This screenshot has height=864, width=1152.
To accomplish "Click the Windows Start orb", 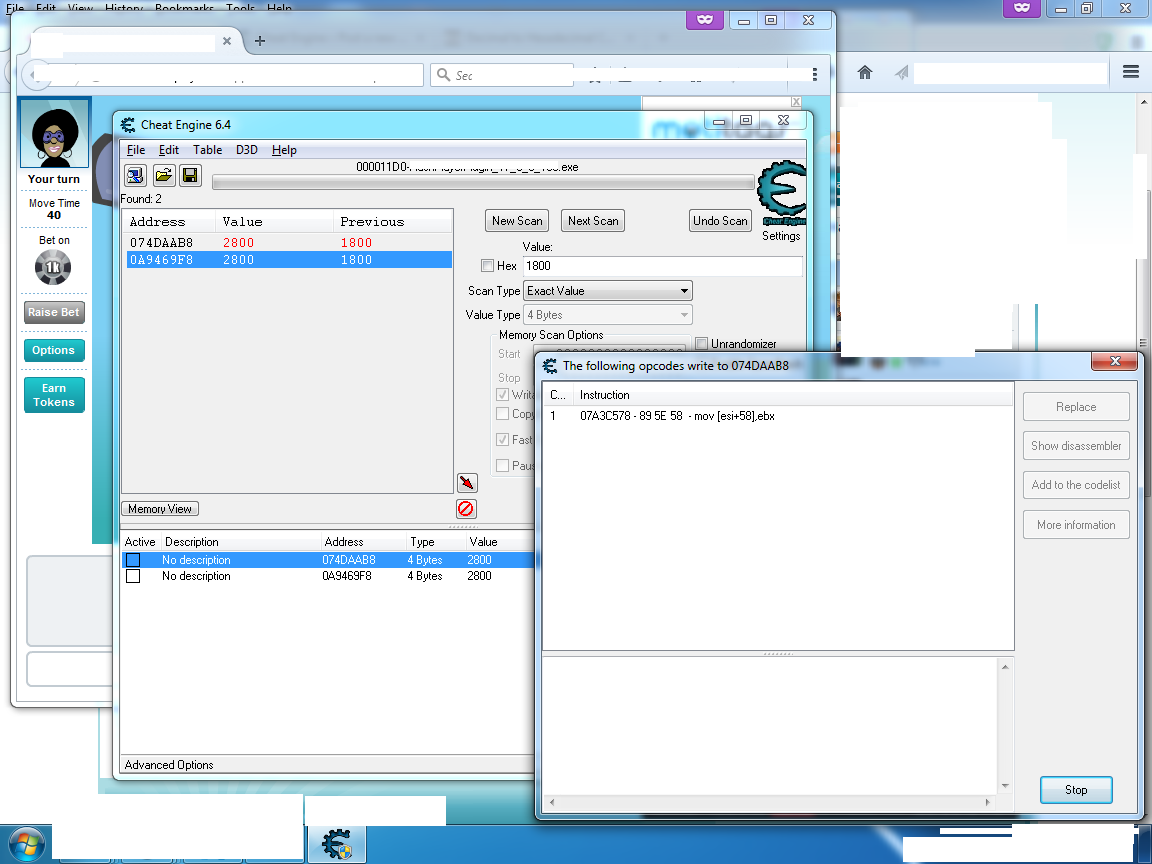I will pyautogui.click(x=25, y=843).
